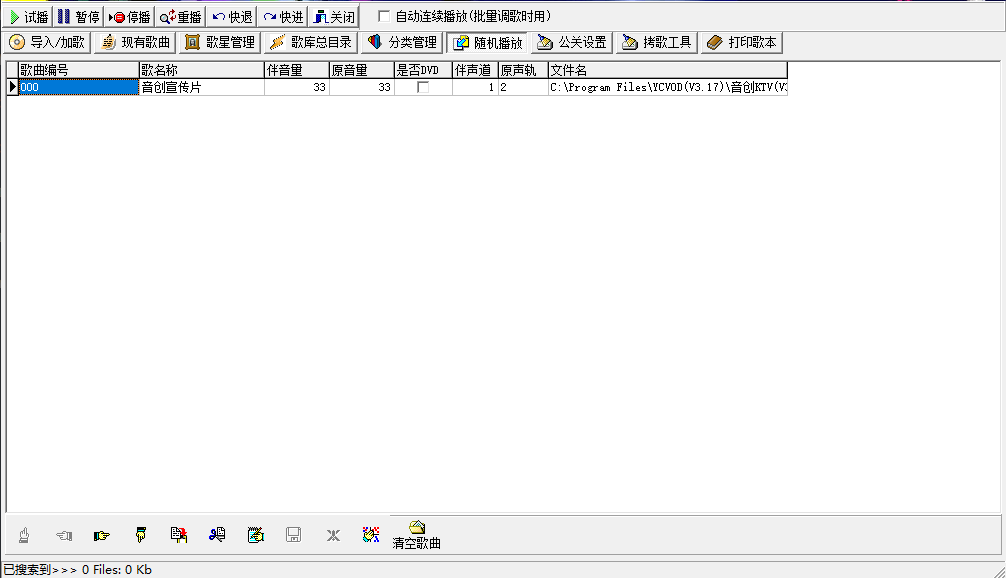Screen dimensions: 1006x578
Task: Pause playback with 暂停 button
Action: [78, 17]
